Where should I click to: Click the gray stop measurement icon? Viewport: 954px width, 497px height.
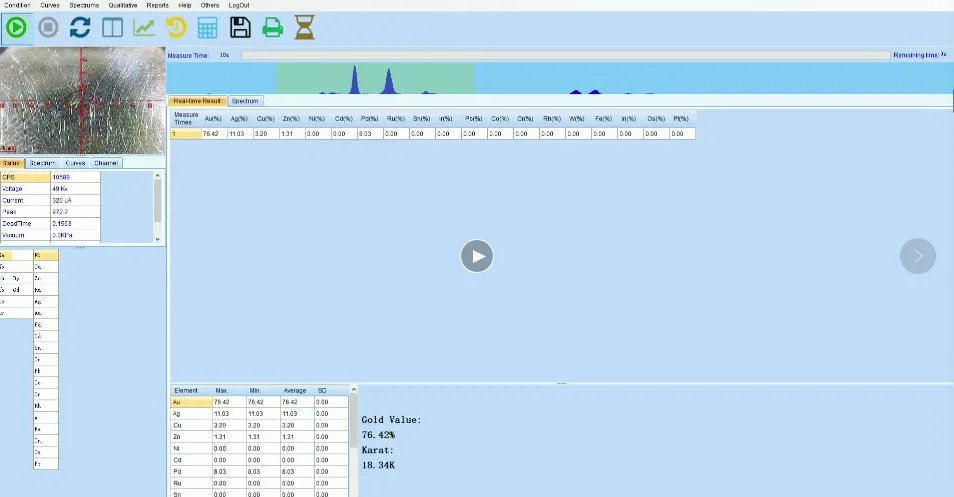[x=48, y=27]
